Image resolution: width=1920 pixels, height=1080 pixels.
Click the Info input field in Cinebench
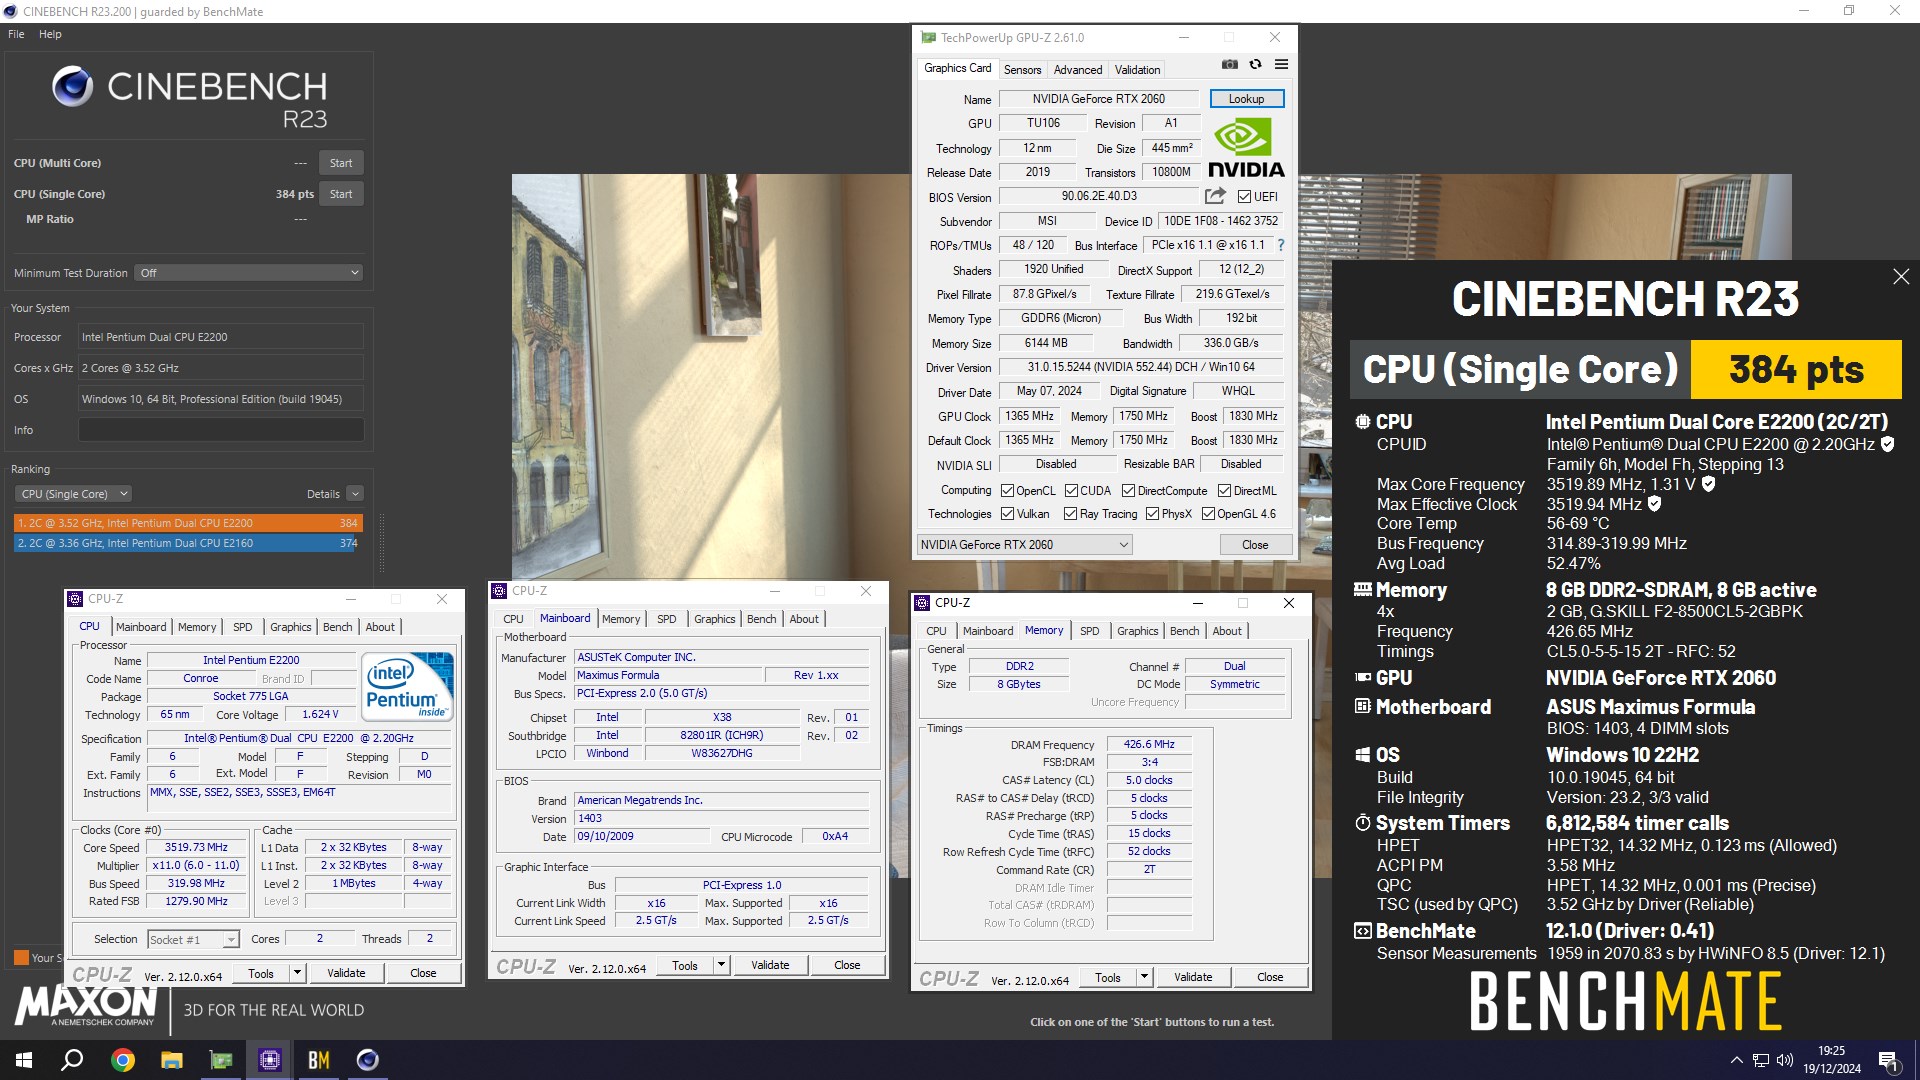pos(221,430)
